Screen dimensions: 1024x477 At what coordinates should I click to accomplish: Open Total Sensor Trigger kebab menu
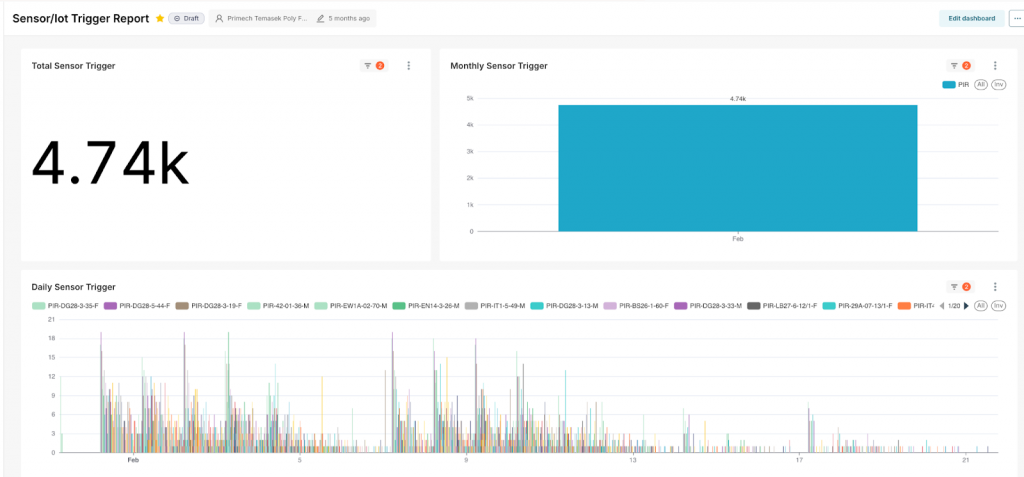[409, 66]
